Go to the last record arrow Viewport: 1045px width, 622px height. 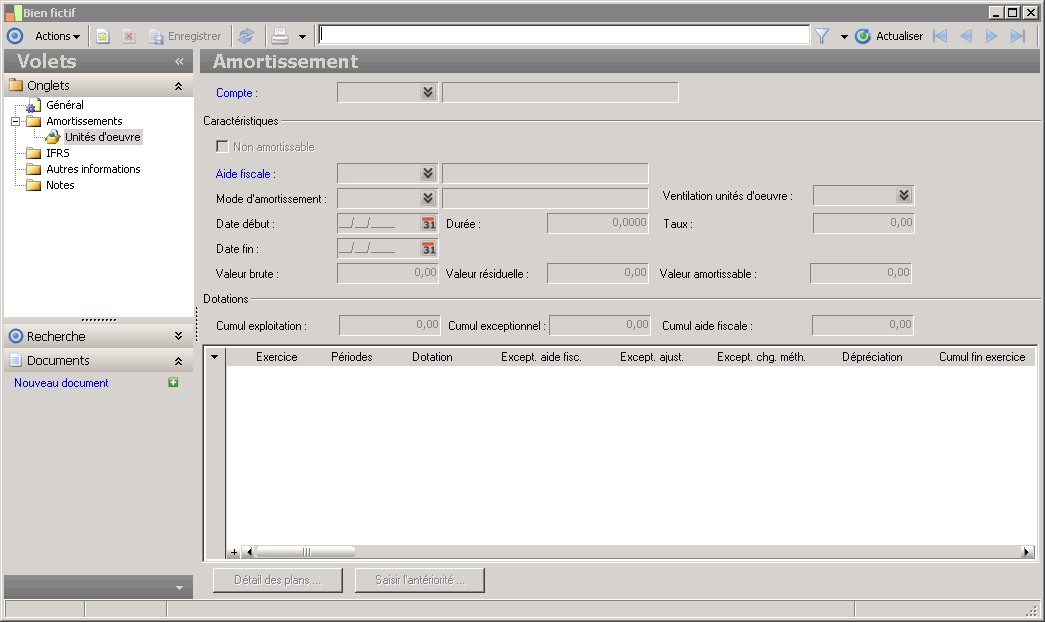pos(1018,36)
